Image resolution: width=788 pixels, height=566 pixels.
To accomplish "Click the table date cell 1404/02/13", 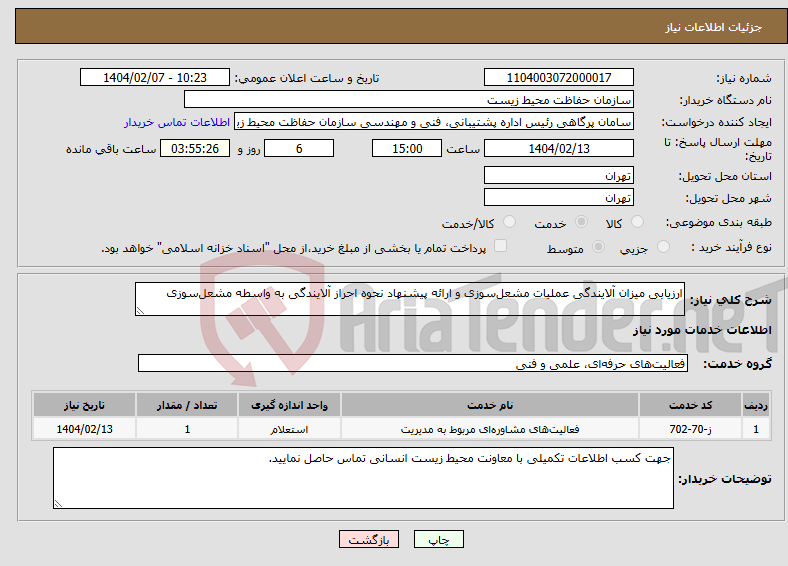I will 84,429.
